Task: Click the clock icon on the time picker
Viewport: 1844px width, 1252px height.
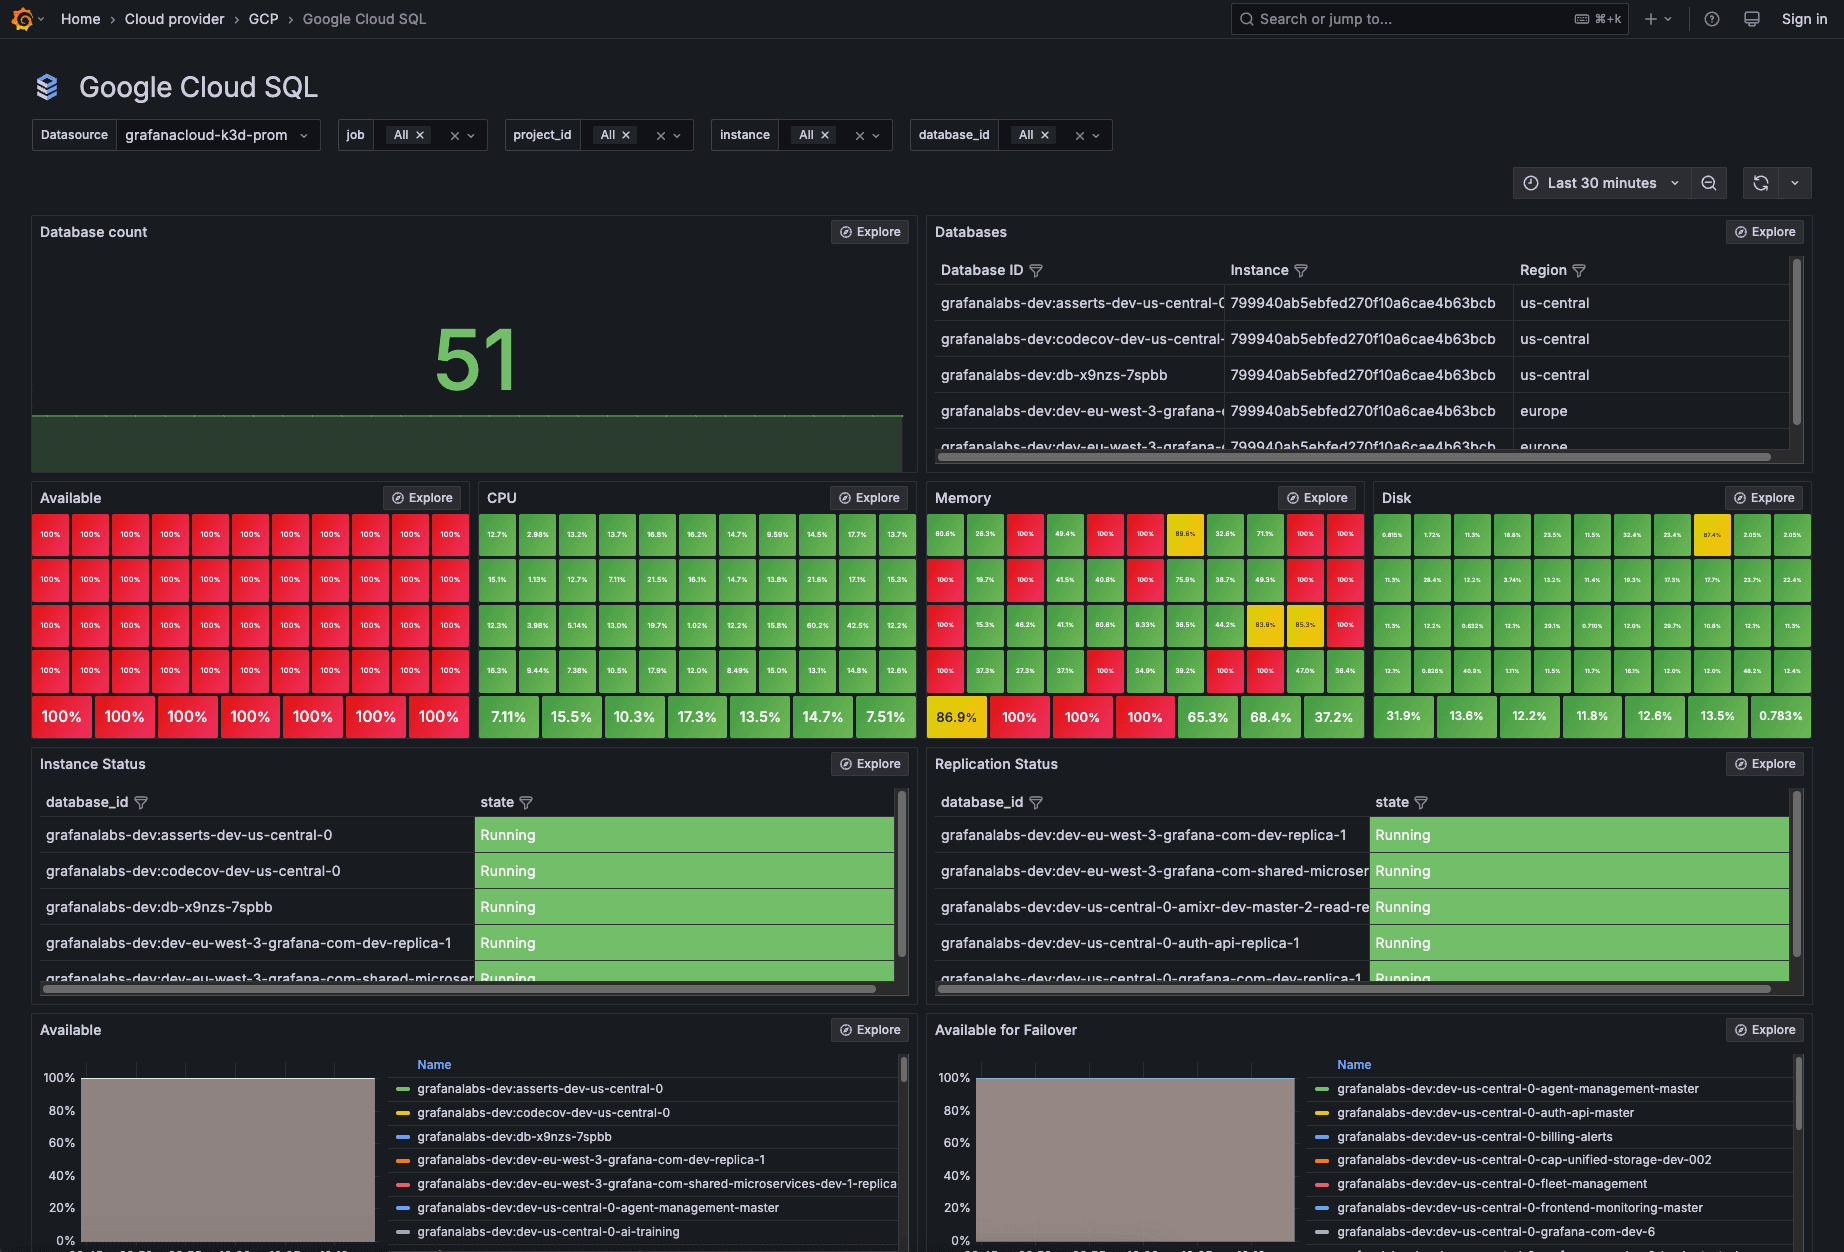Action: (1530, 183)
